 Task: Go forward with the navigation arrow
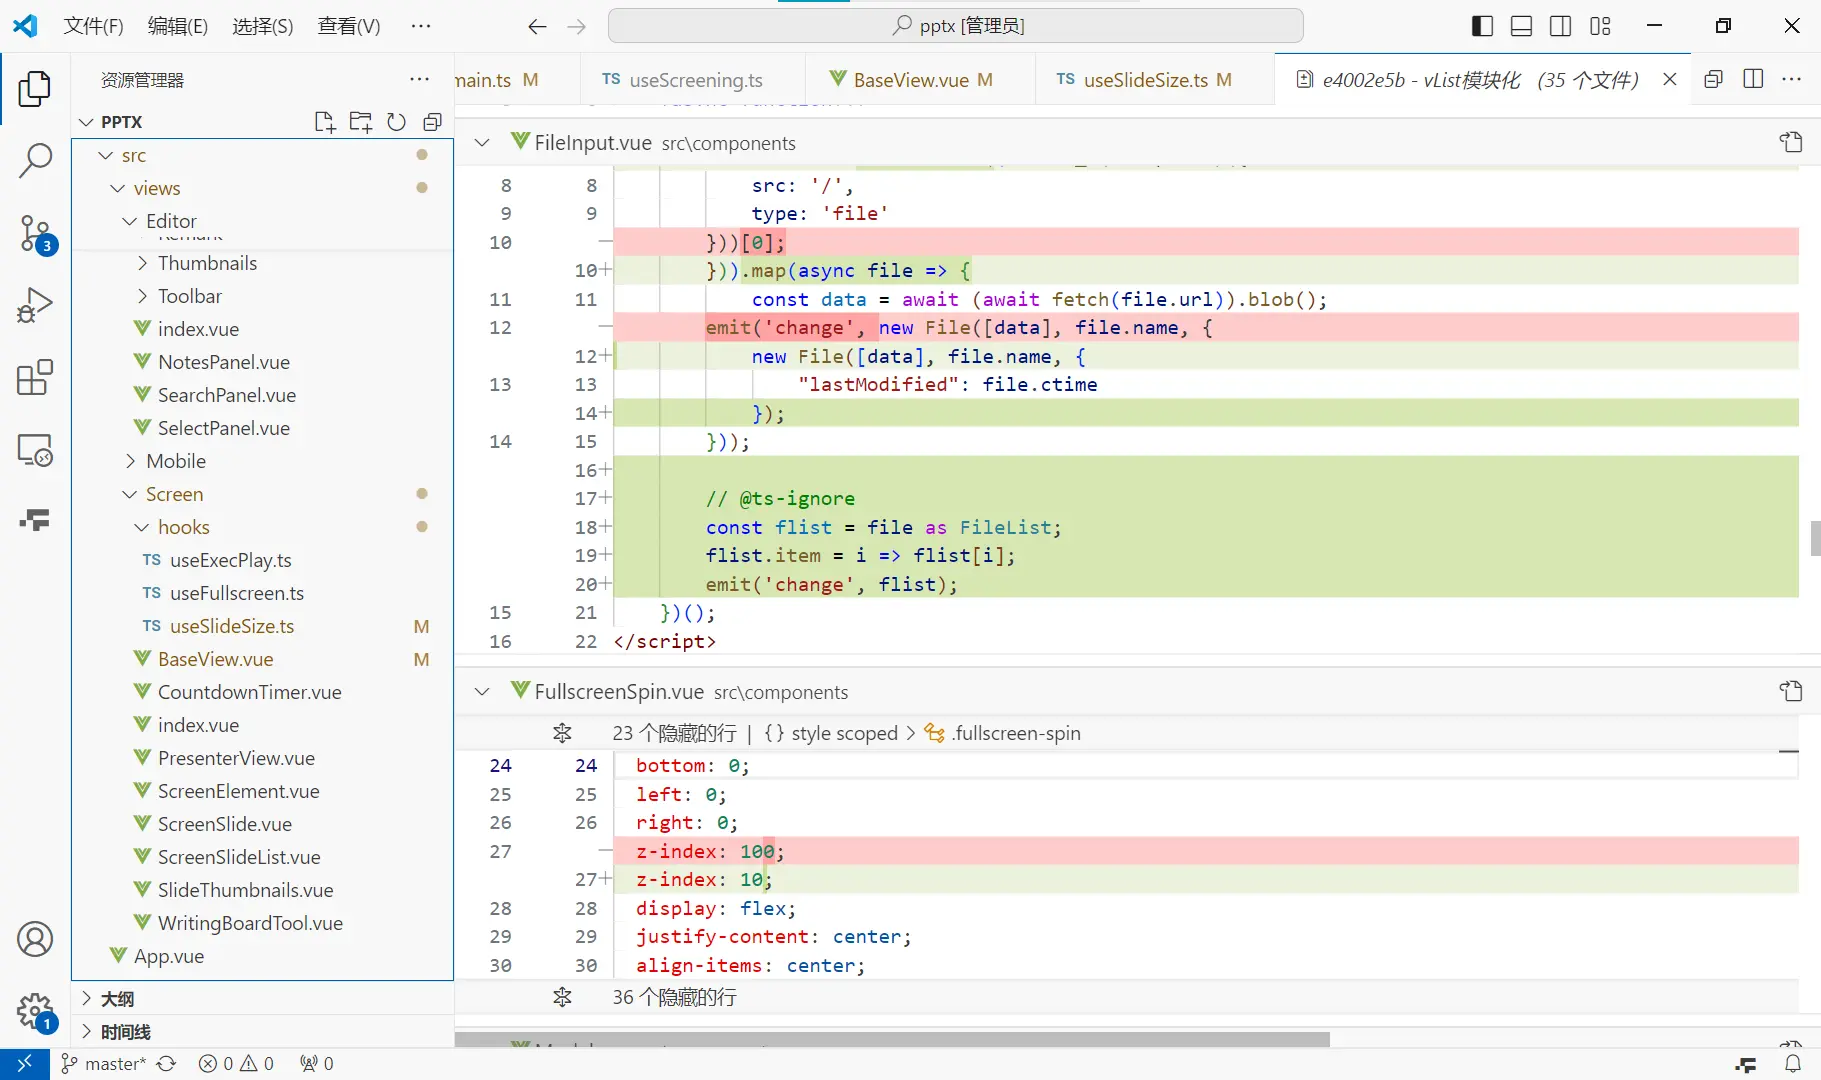click(x=576, y=27)
